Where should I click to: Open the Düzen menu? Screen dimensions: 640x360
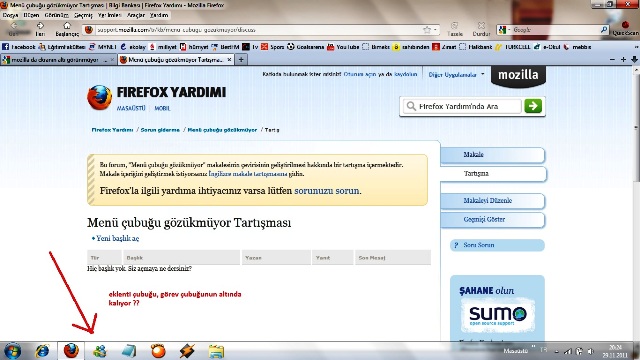point(31,15)
